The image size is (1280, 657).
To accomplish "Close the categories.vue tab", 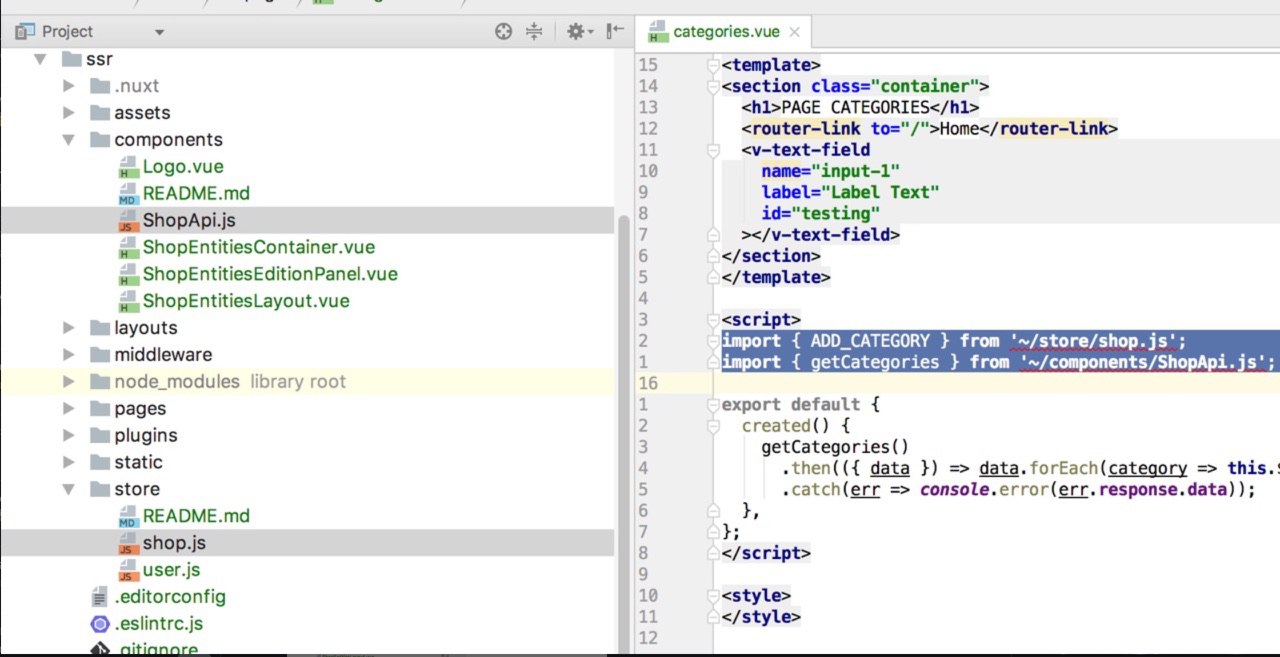I will pos(795,32).
